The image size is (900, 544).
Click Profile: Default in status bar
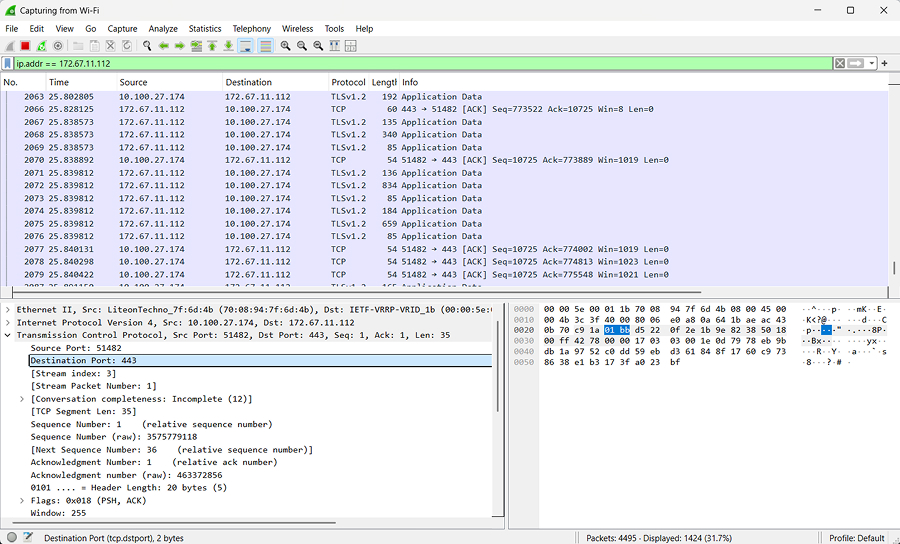tap(856, 538)
